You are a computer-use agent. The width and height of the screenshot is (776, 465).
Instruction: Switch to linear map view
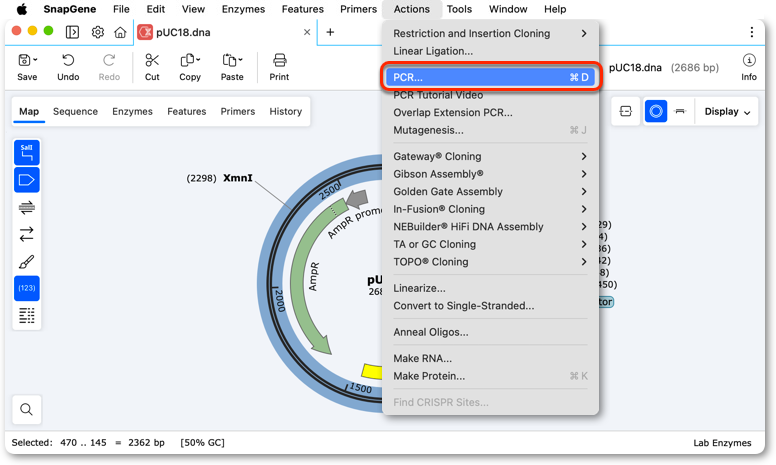coord(680,111)
